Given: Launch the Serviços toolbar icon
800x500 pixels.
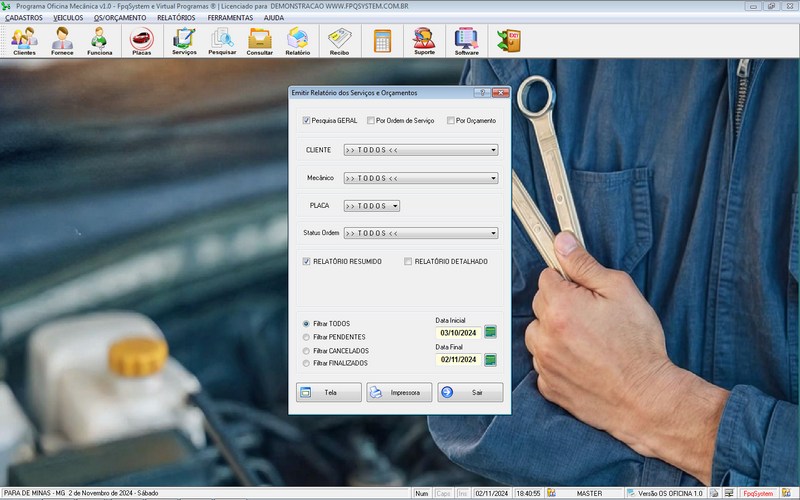Looking at the screenshot, I should point(184,41).
